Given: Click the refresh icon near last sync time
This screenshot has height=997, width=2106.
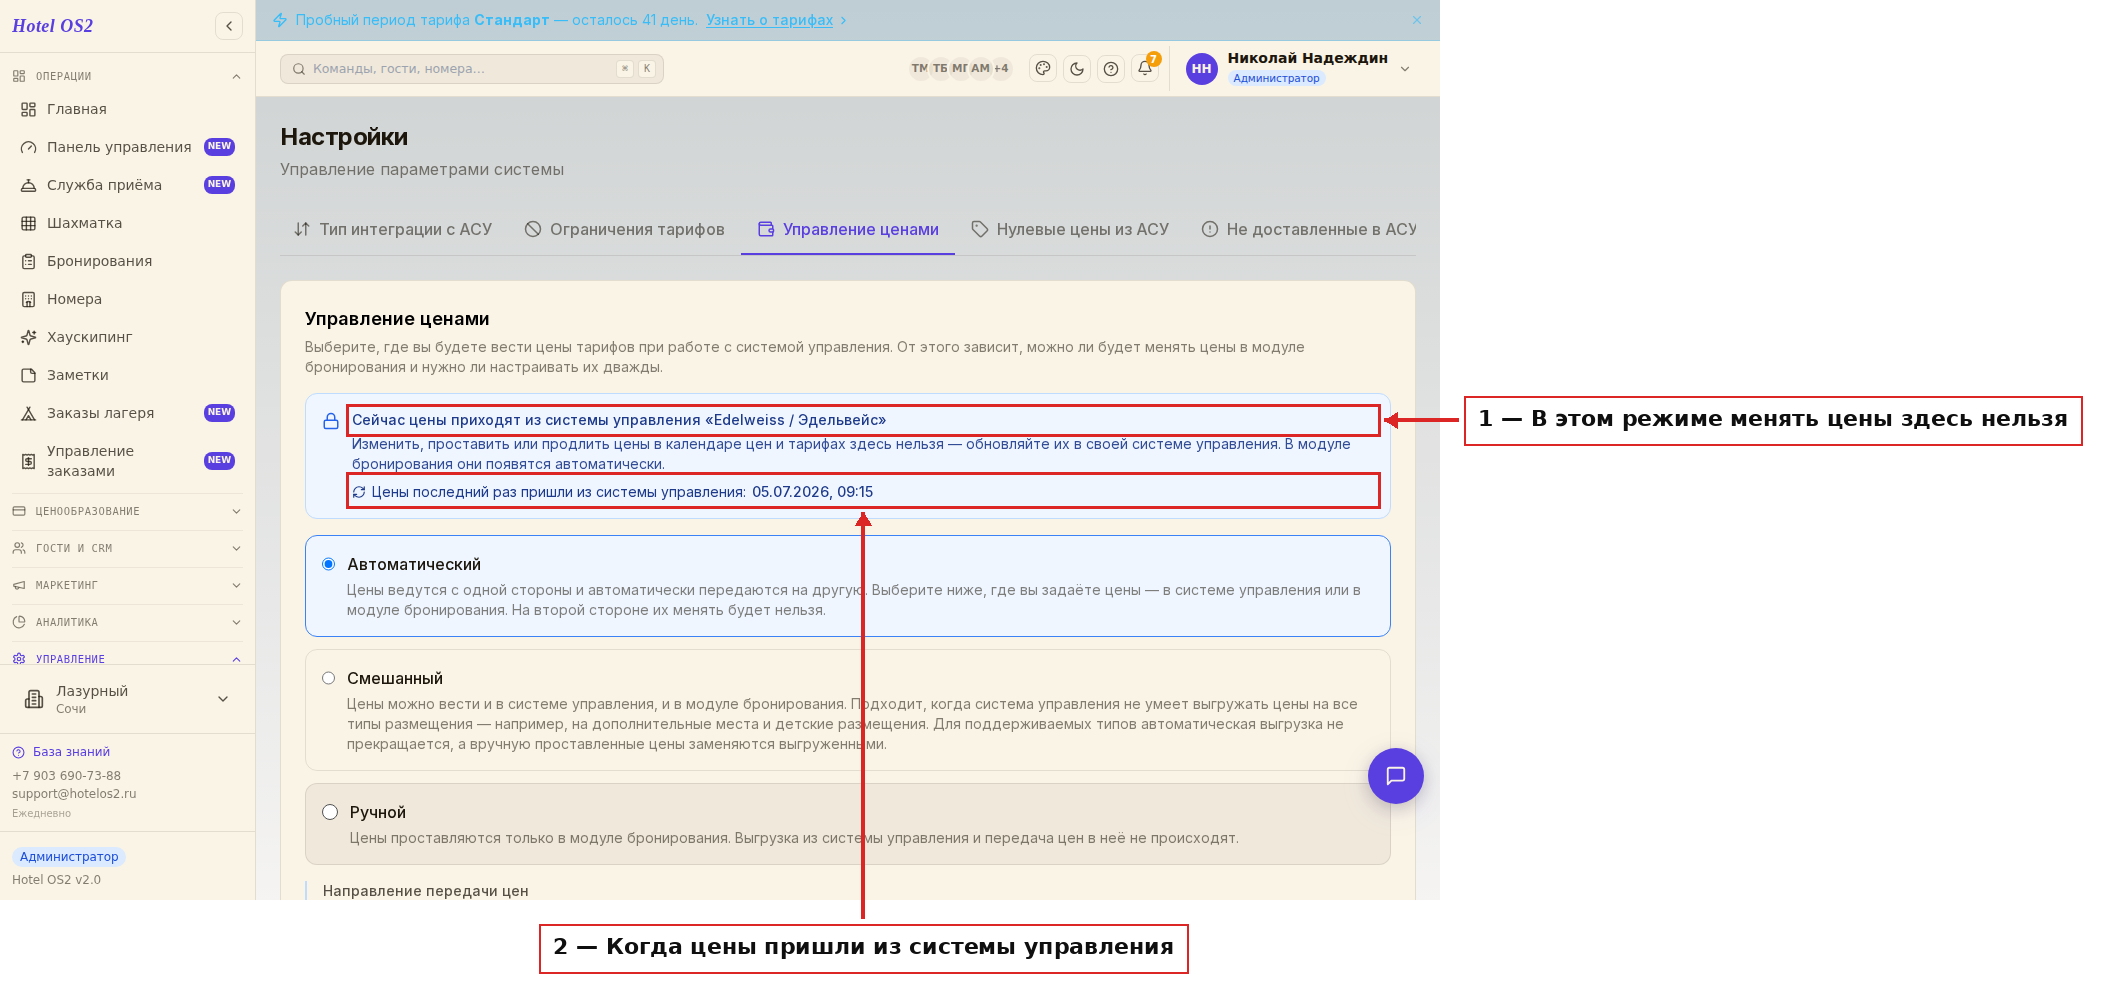Looking at the screenshot, I should 359,492.
